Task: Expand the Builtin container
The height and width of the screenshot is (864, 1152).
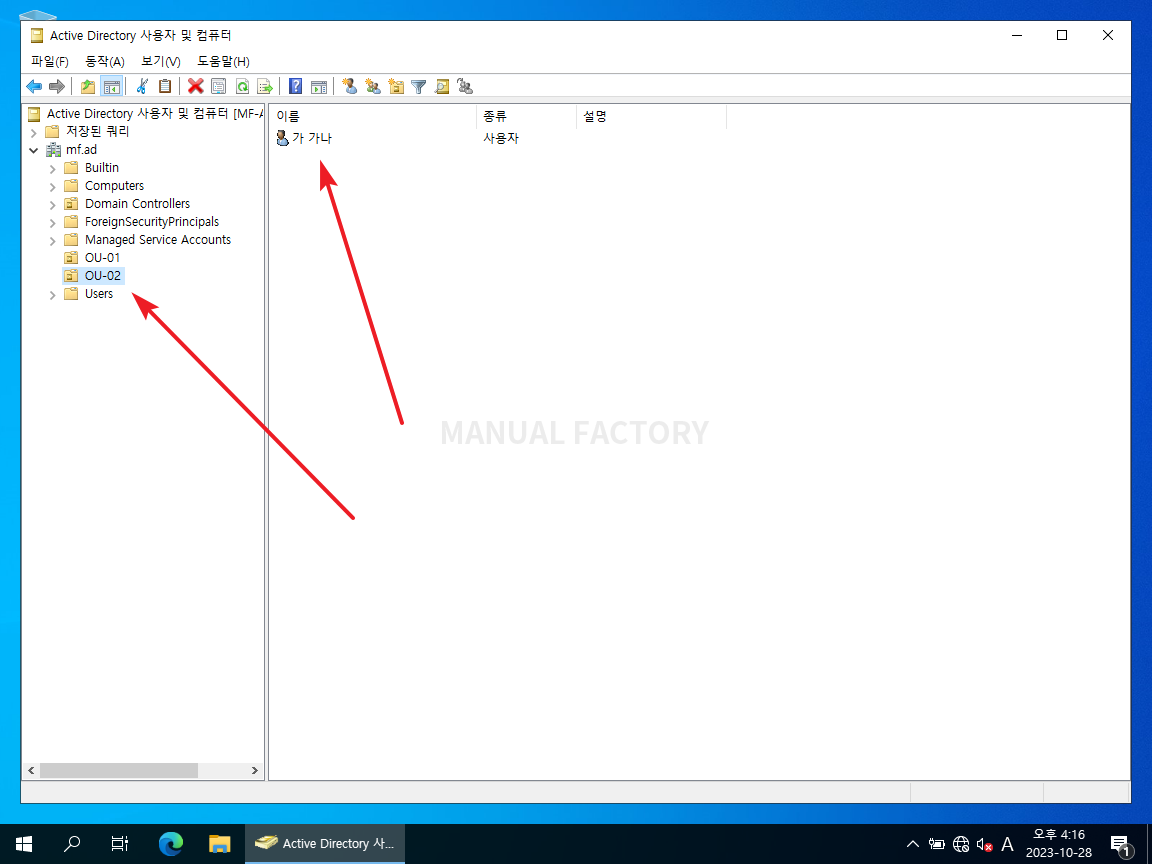Action: click(52, 168)
